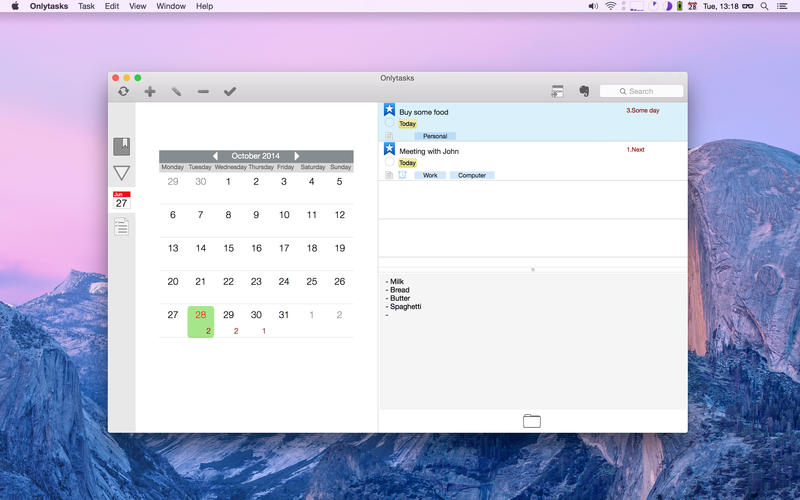Click star bookmark on Buy some food

click(x=389, y=109)
